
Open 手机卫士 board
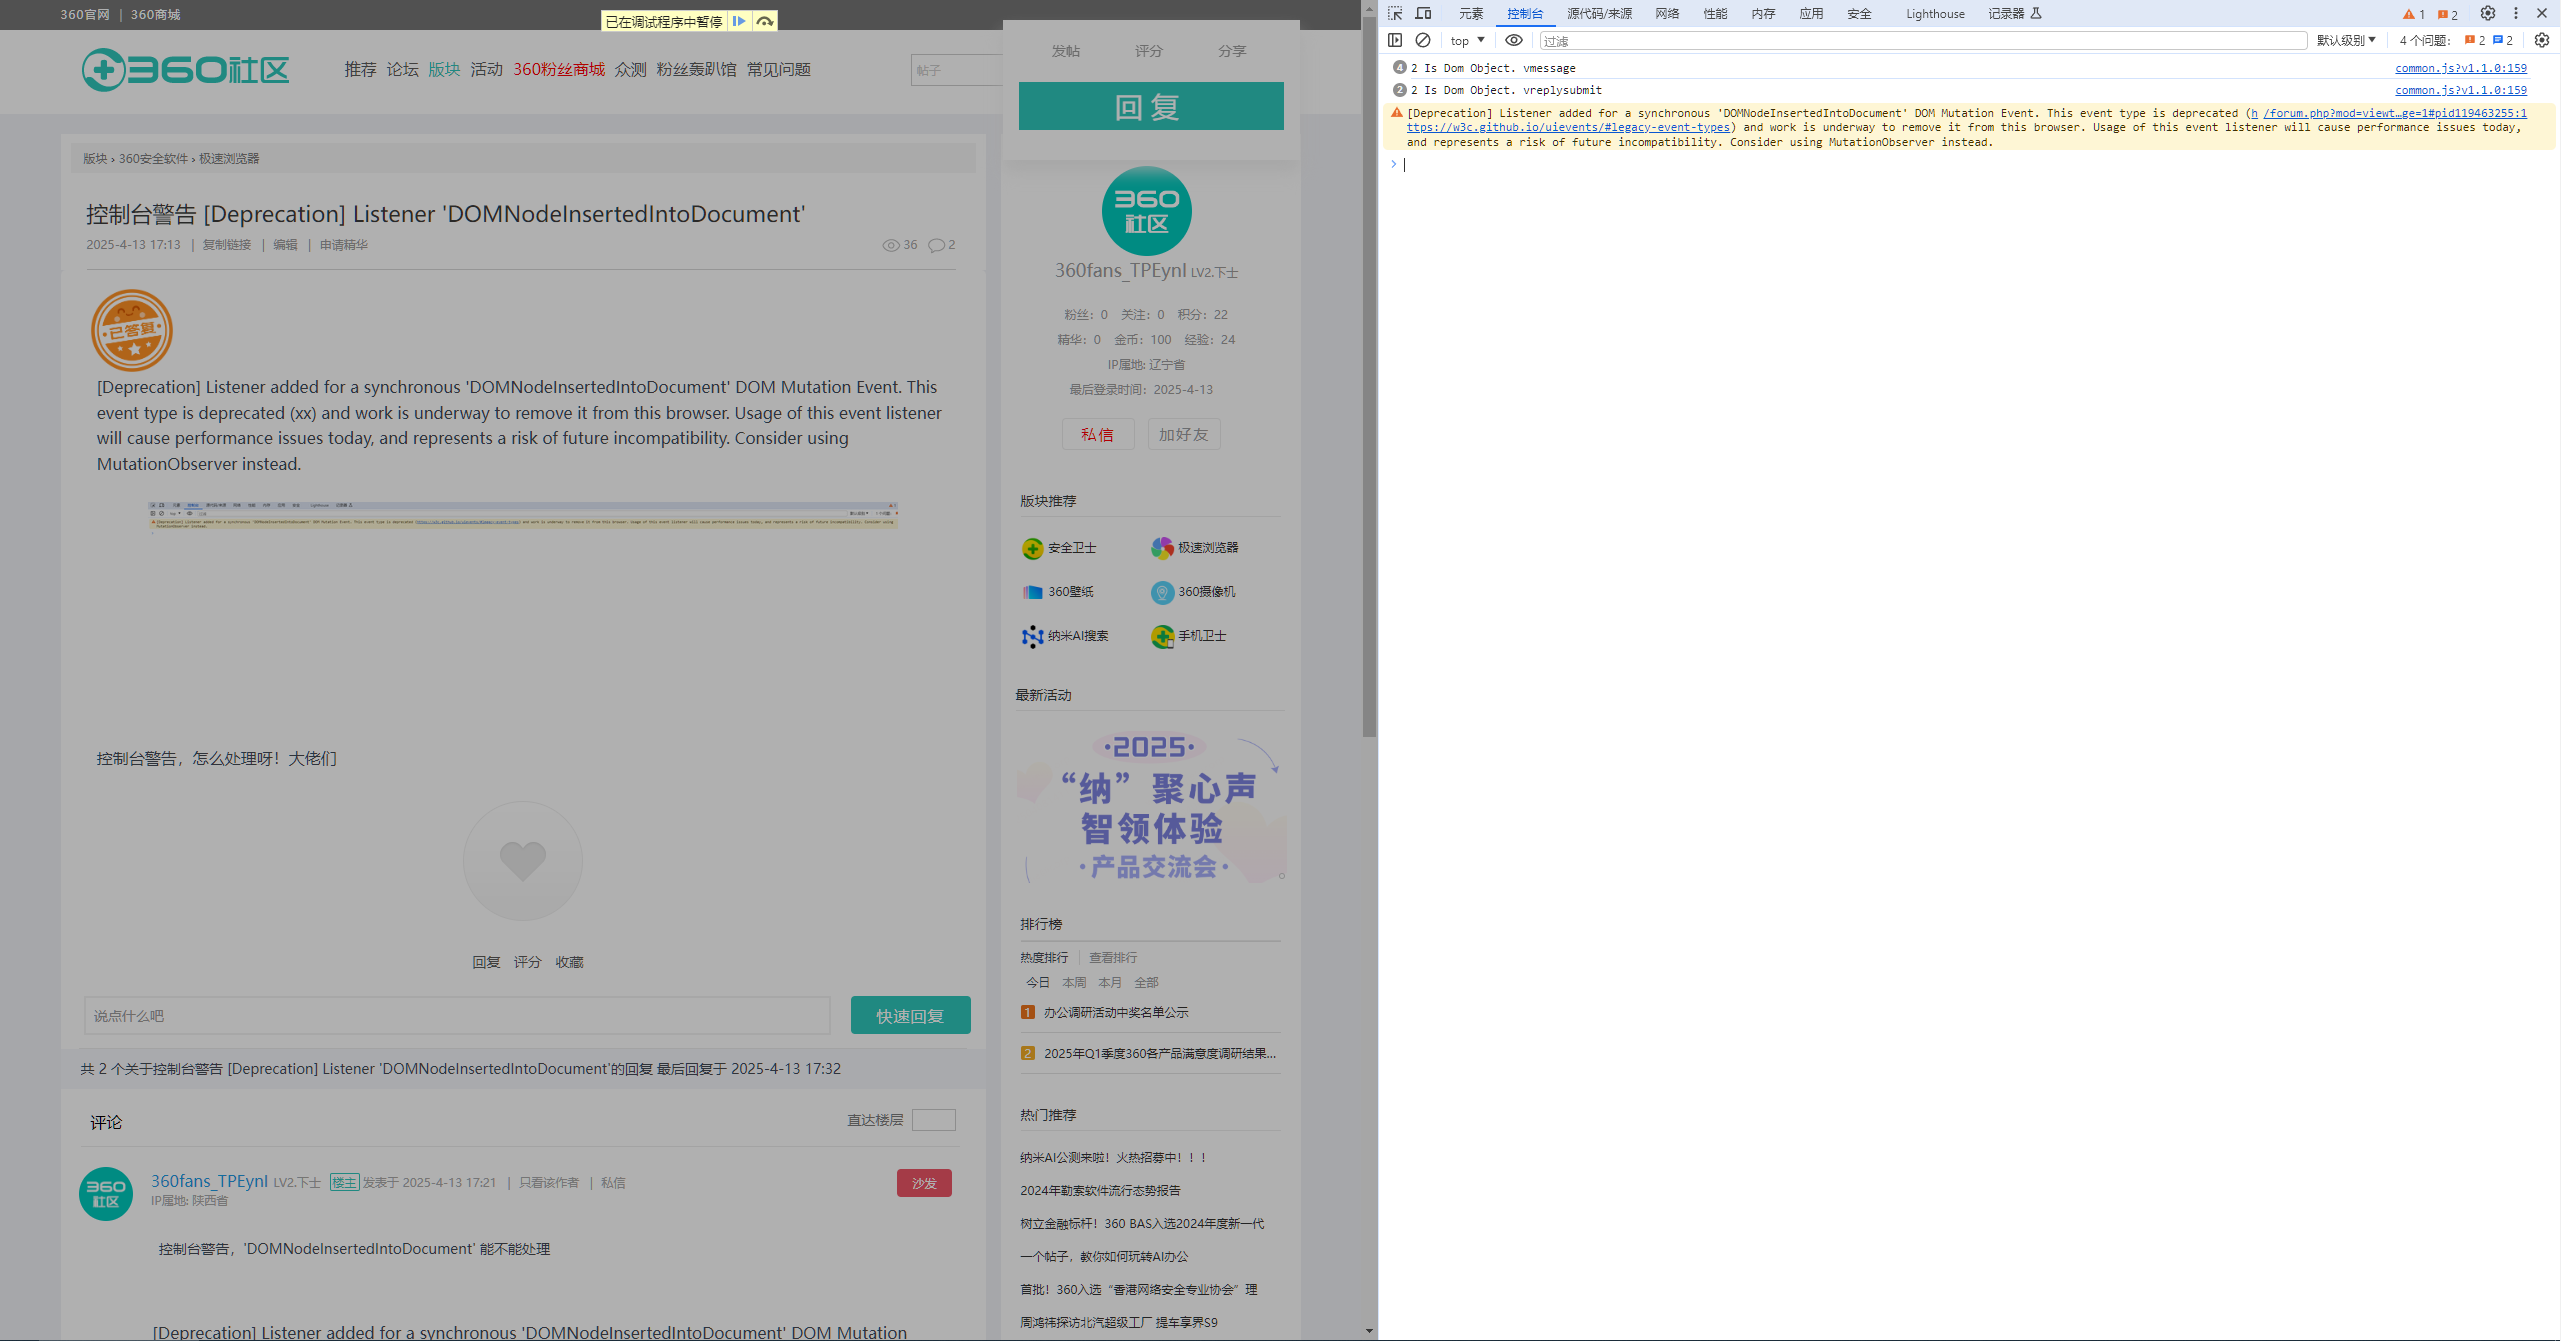1189,636
